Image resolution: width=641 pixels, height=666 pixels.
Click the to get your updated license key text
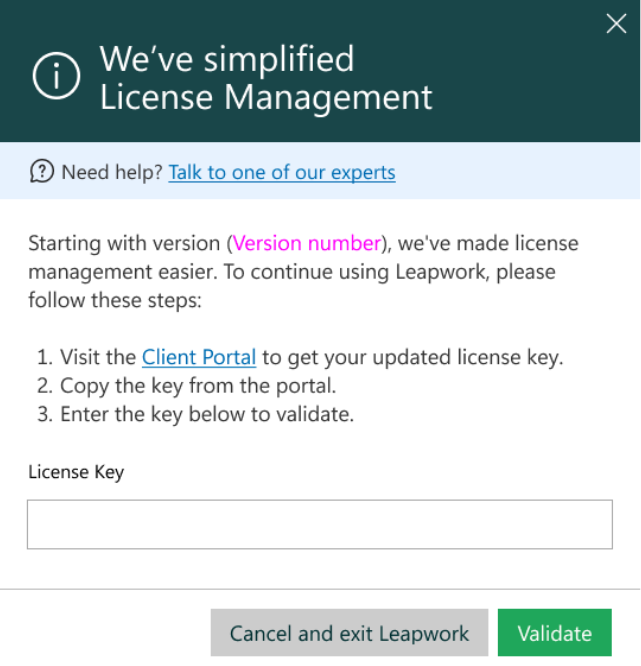(x=412, y=357)
